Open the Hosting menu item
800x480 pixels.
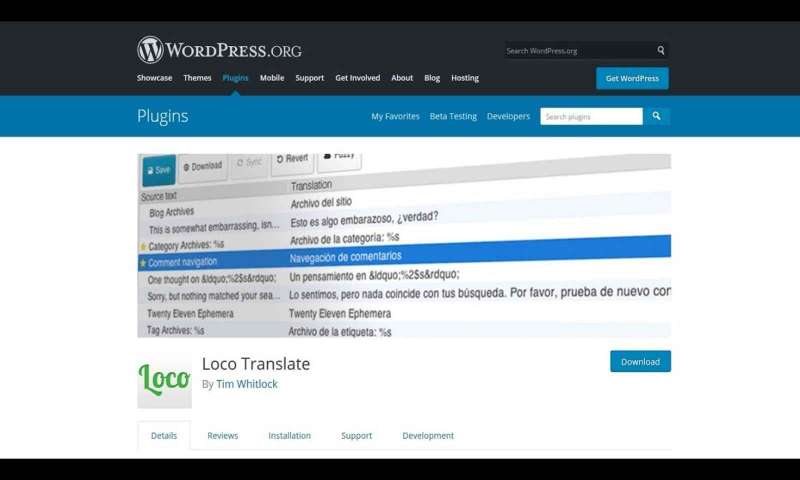tap(465, 78)
